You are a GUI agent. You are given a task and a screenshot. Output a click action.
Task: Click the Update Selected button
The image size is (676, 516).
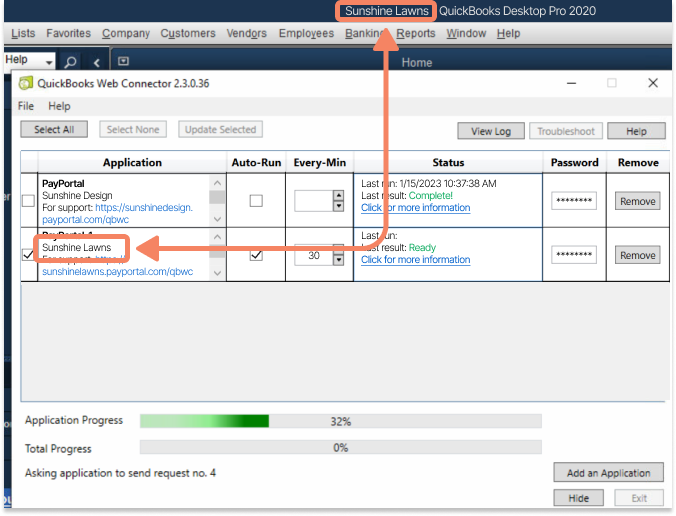[x=220, y=129]
